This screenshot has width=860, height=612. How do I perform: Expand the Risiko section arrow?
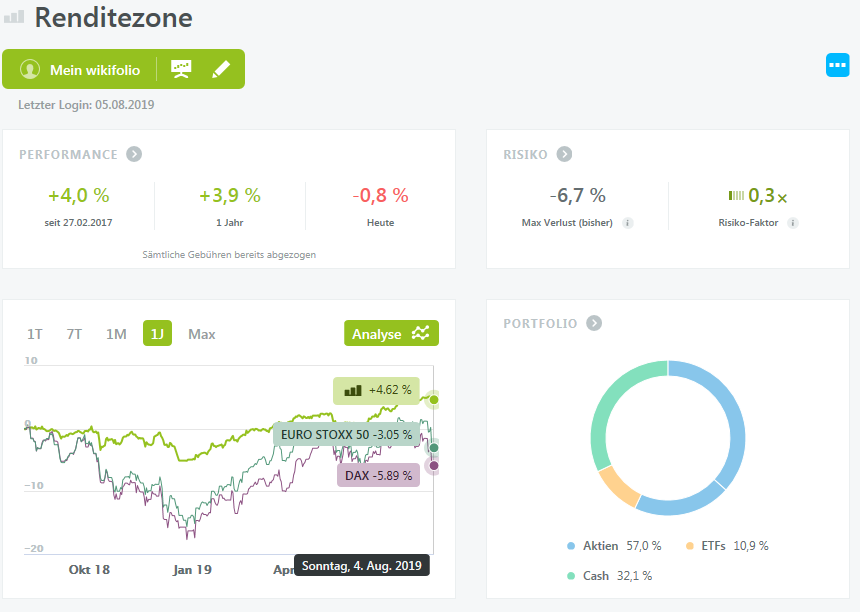point(564,154)
